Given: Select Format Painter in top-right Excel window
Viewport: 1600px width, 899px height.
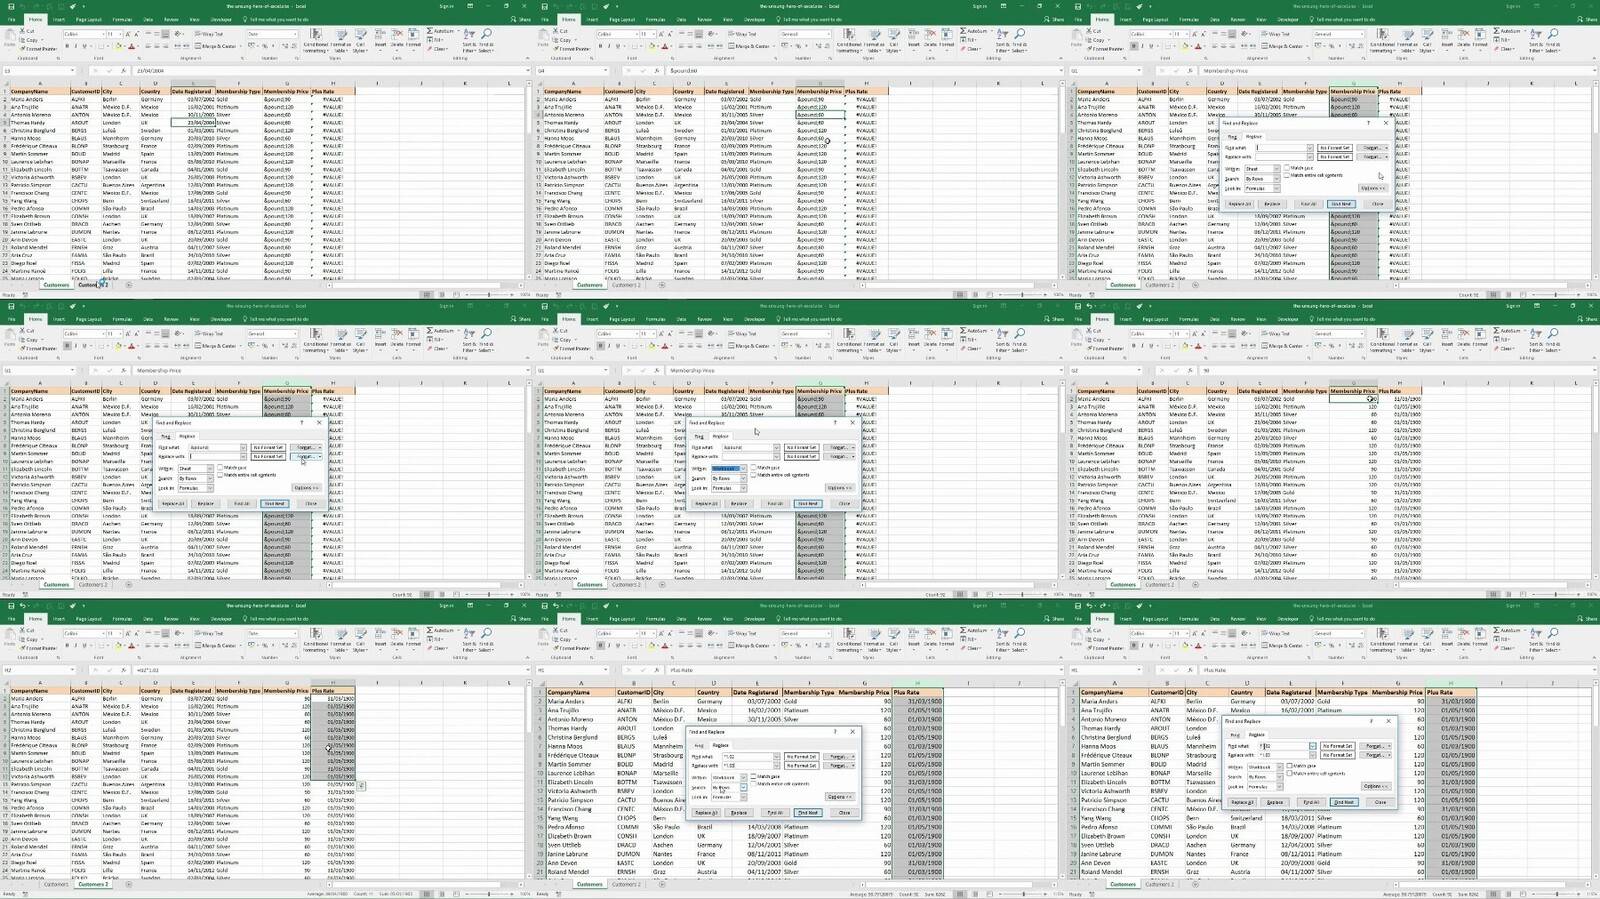Looking at the screenshot, I should [1104, 49].
